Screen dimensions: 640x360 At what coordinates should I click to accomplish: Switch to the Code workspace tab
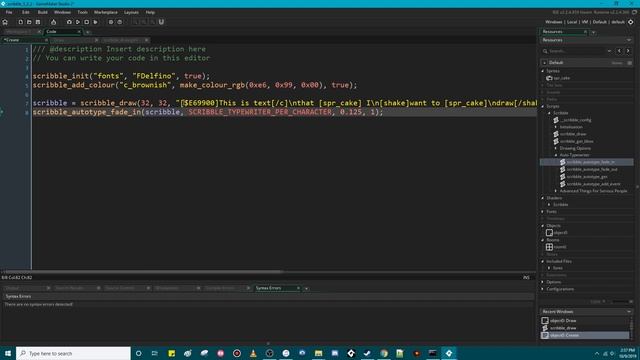tap(61, 31)
